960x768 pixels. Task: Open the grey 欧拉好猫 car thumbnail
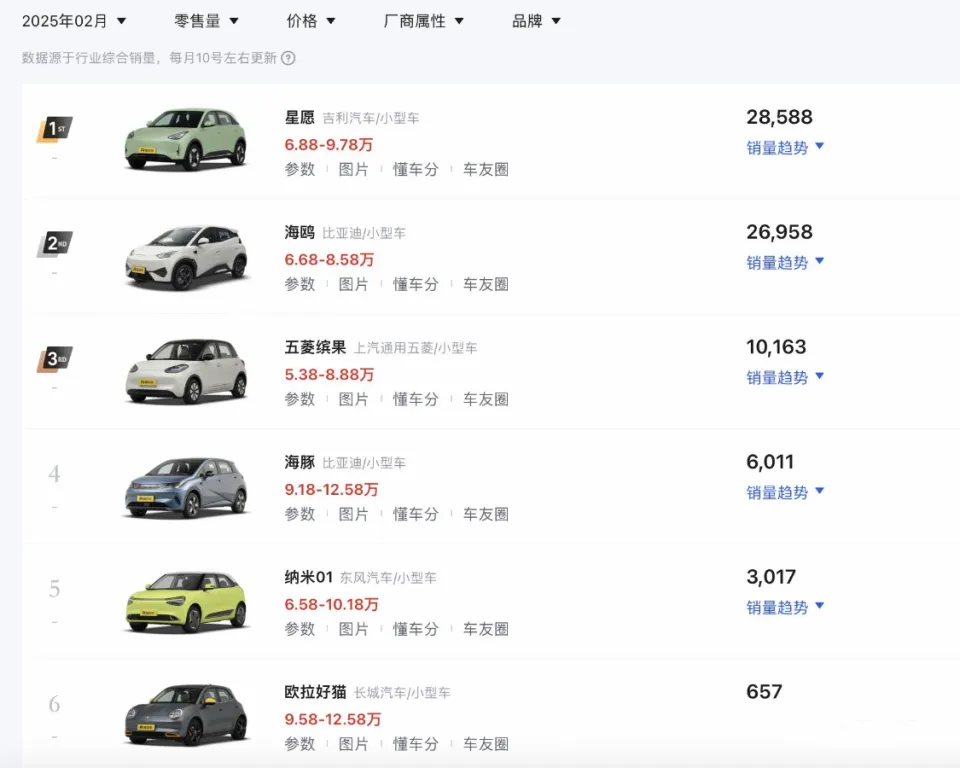pos(186,716)
